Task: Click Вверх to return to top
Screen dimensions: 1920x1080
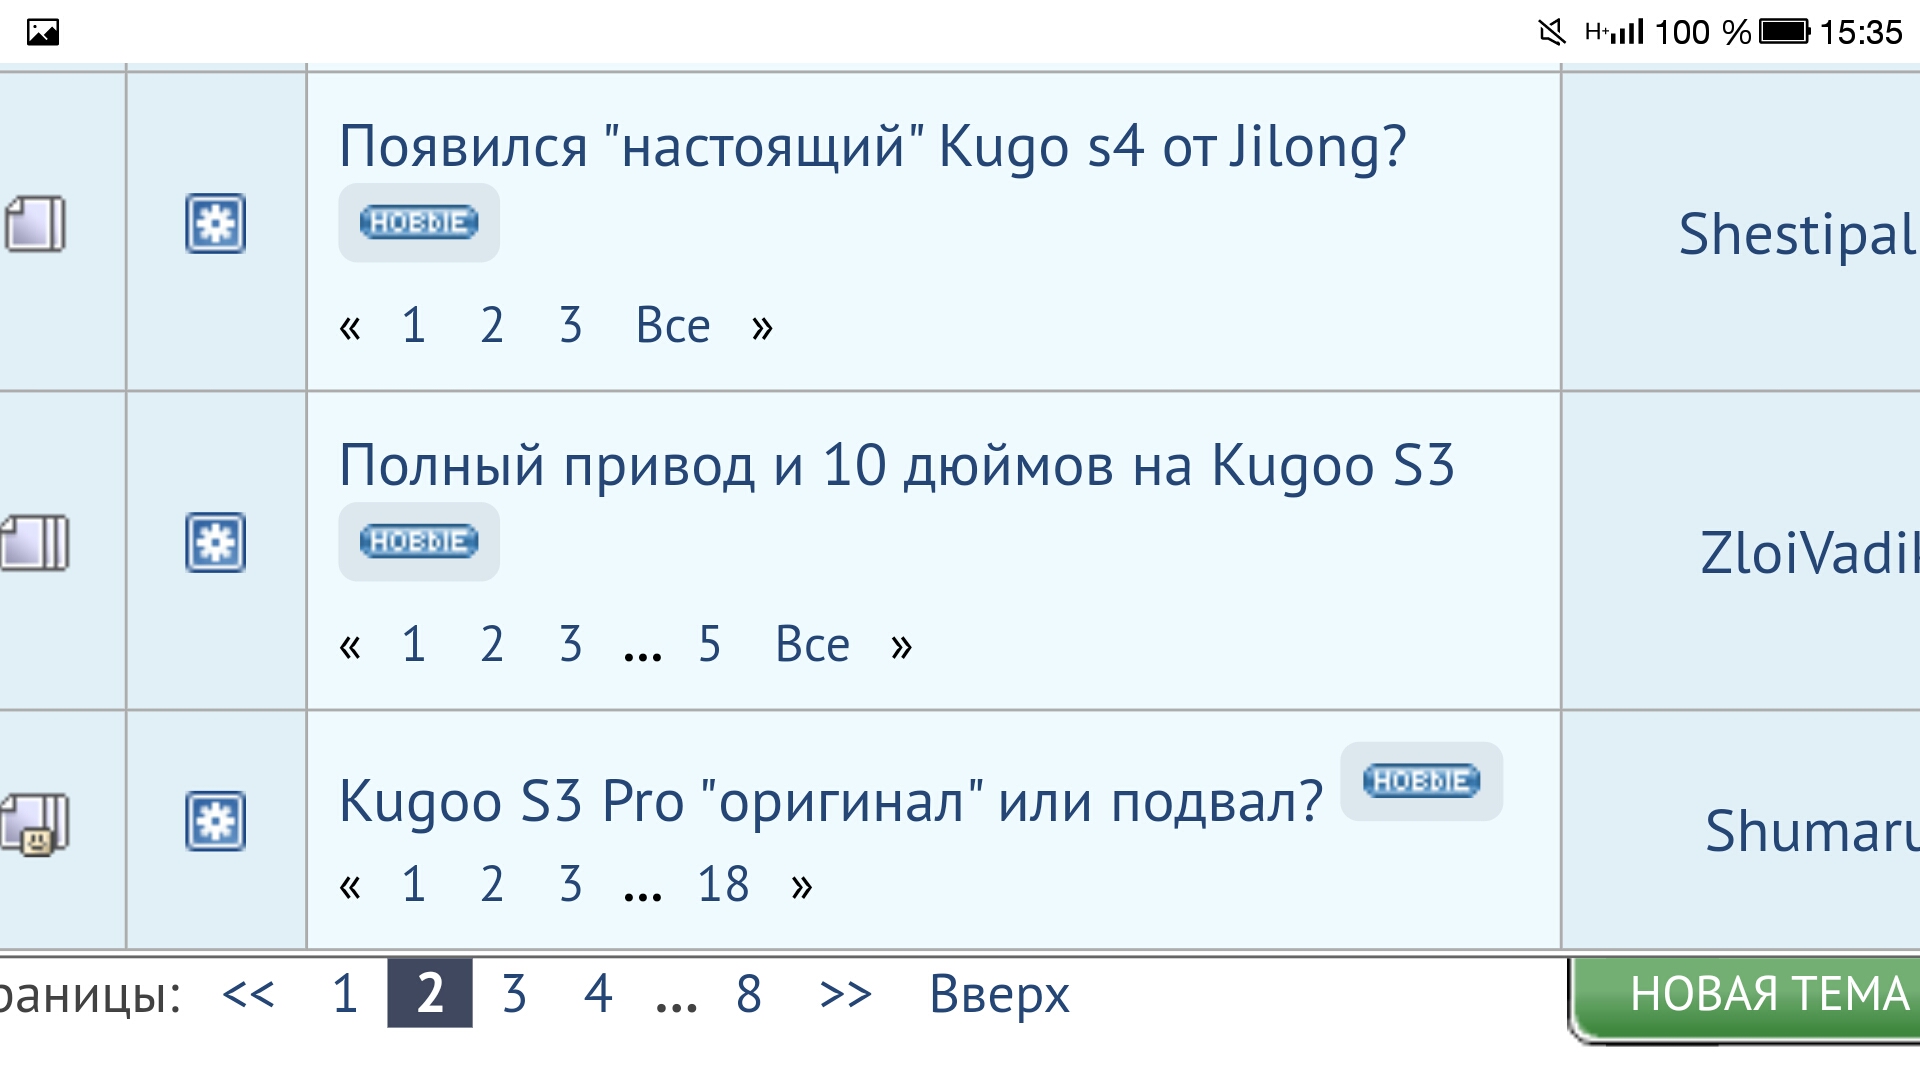Action: 999,994
